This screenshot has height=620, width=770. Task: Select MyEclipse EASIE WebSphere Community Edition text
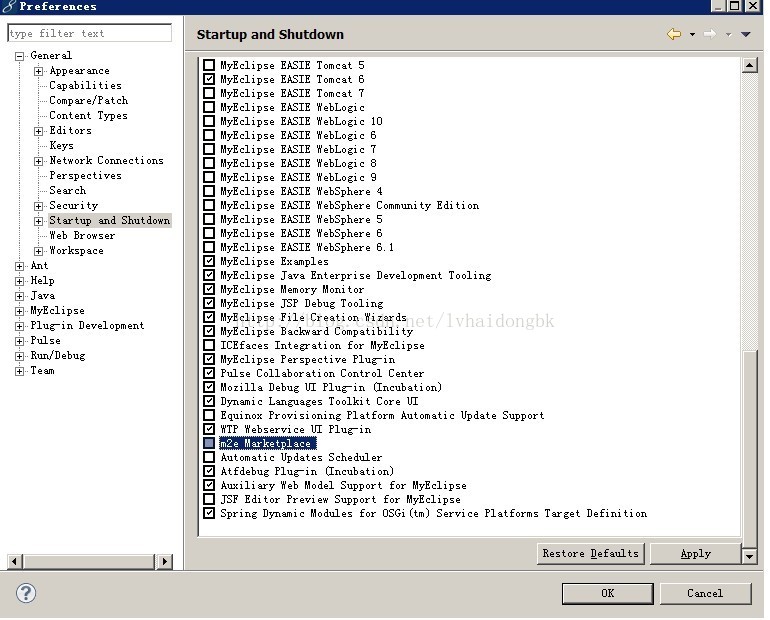(x=349, y=205)
